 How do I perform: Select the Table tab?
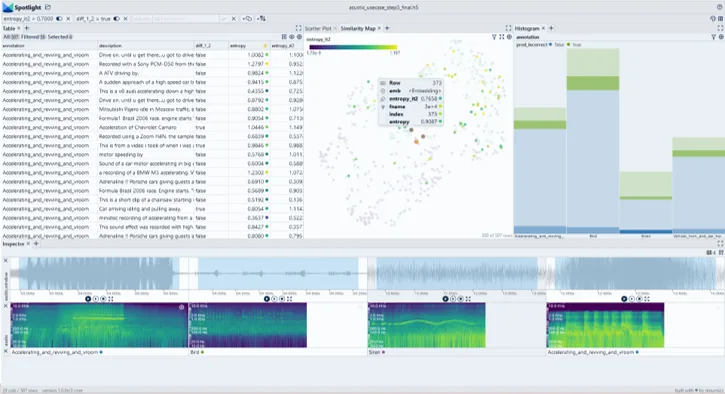pyautogui.click(x=9, y=28)
